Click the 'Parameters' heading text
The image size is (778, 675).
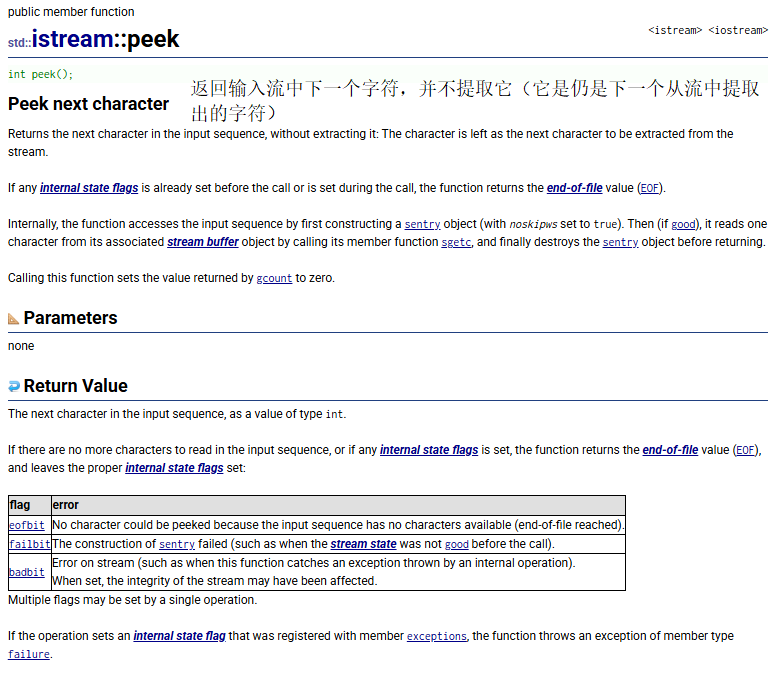coord(70,318)
